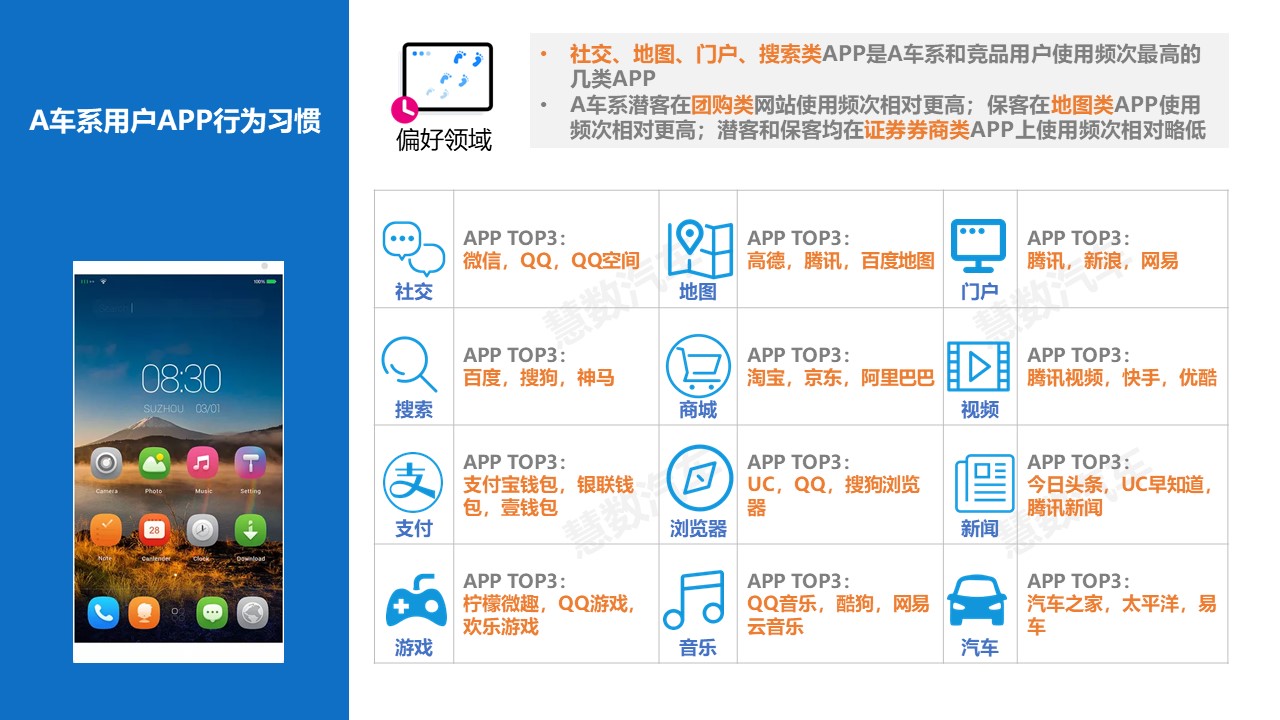This screenshot has width=1280, height=720.
Task: Select text 腾讯，新浪，网易
Action: point(1103,261)
